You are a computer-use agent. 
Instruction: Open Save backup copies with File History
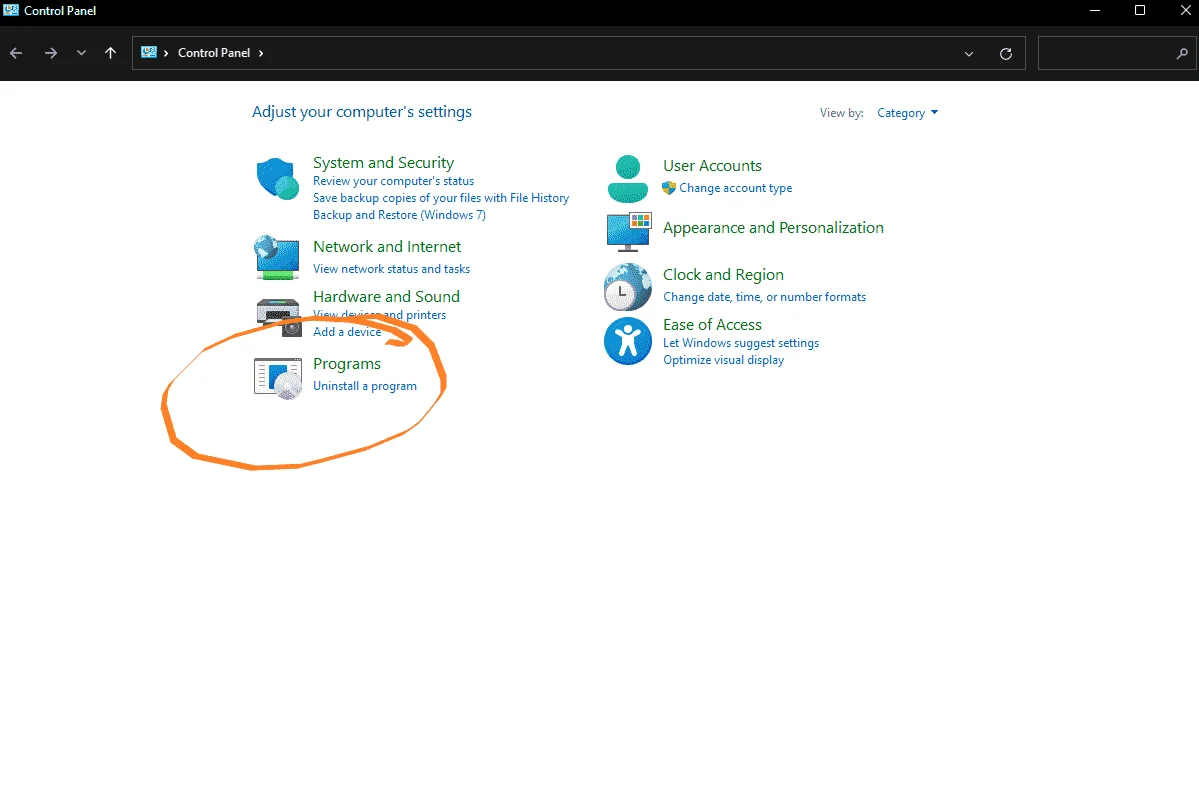[440, 198]
